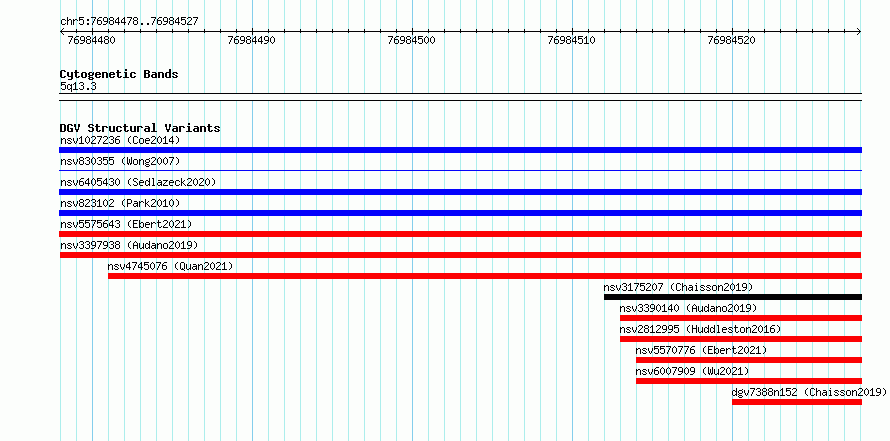The image size is (890, 441).
Task: Click the black bar under nsv3175207
Action: pos(733,297)
